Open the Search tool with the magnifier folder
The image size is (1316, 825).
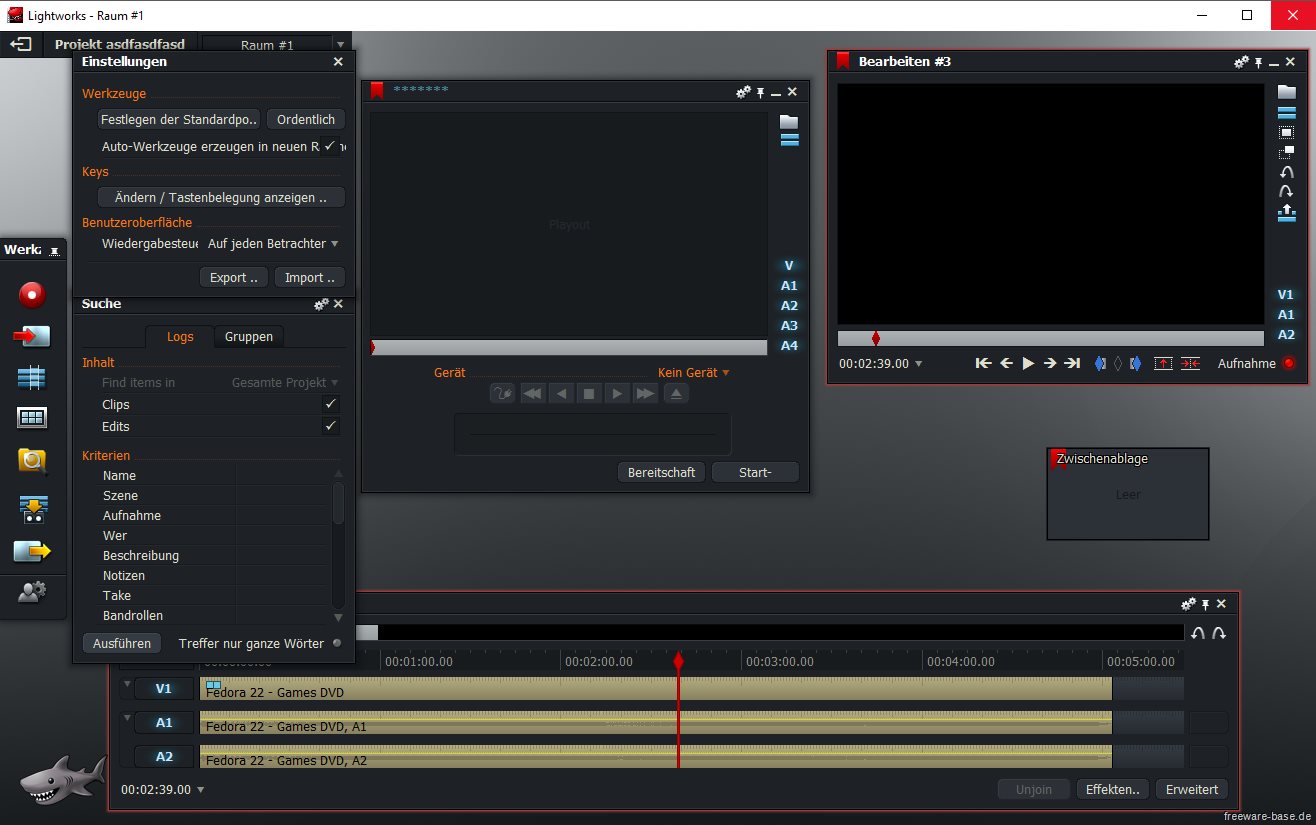coord(32,461)
